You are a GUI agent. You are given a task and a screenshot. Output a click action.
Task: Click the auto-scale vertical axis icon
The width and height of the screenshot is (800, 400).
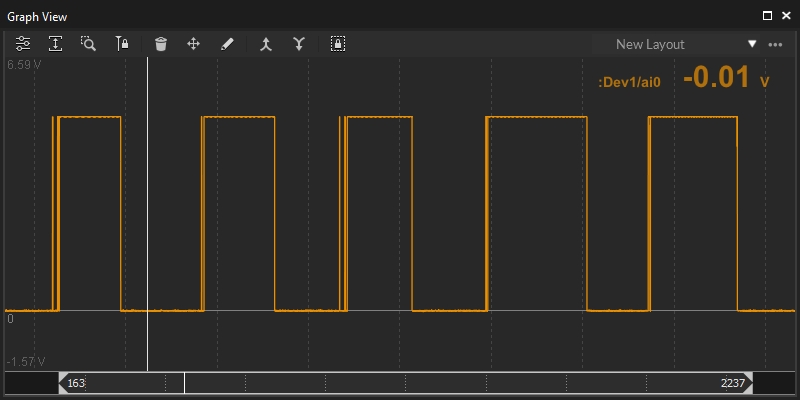coord(56,44)
